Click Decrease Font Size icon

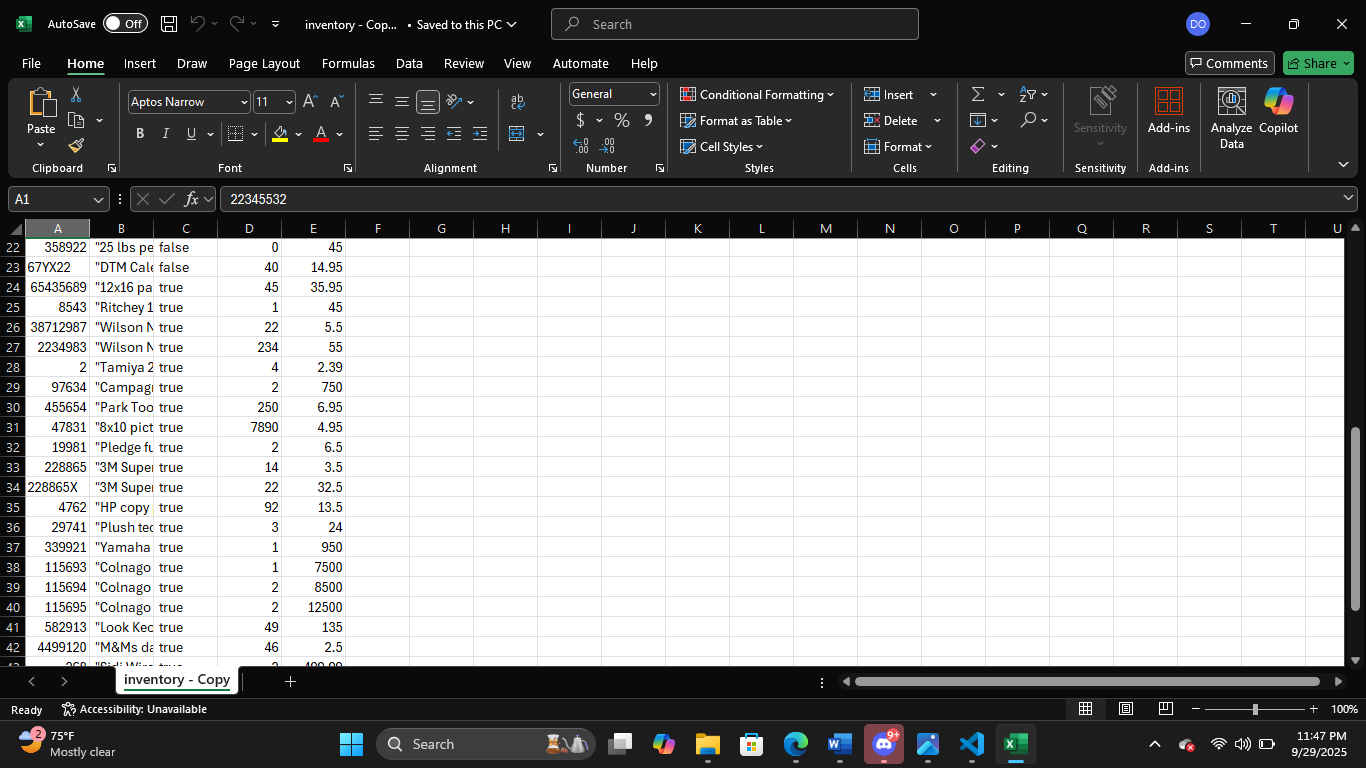tap(336, 101)
